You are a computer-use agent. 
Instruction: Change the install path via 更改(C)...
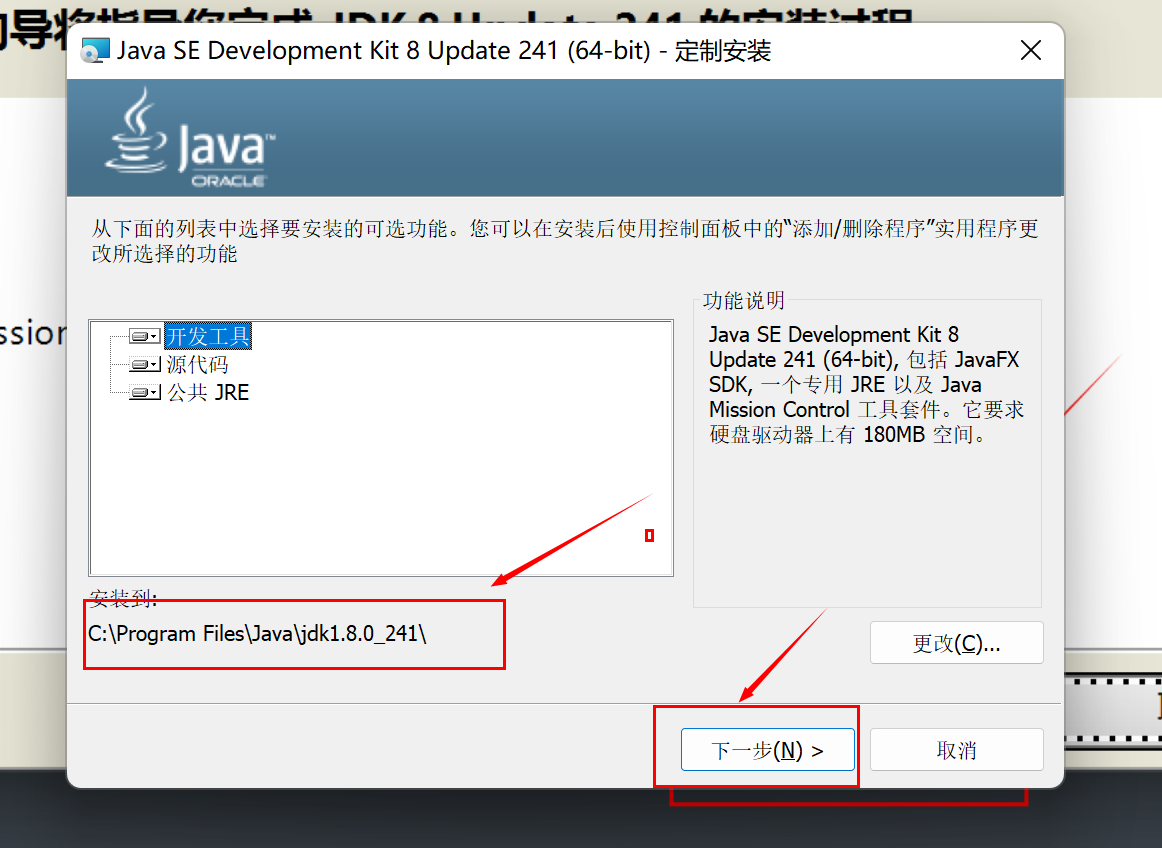pos(957,643)
